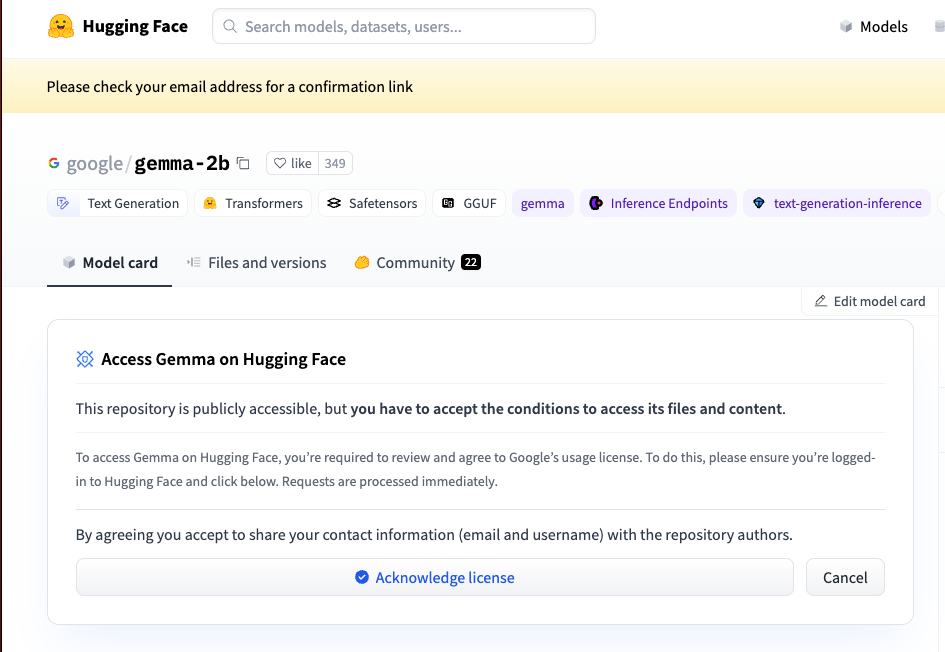Viewport: 945px width, 652px height.
Task: Open the gemma-2b model name link
Action: 181,163
